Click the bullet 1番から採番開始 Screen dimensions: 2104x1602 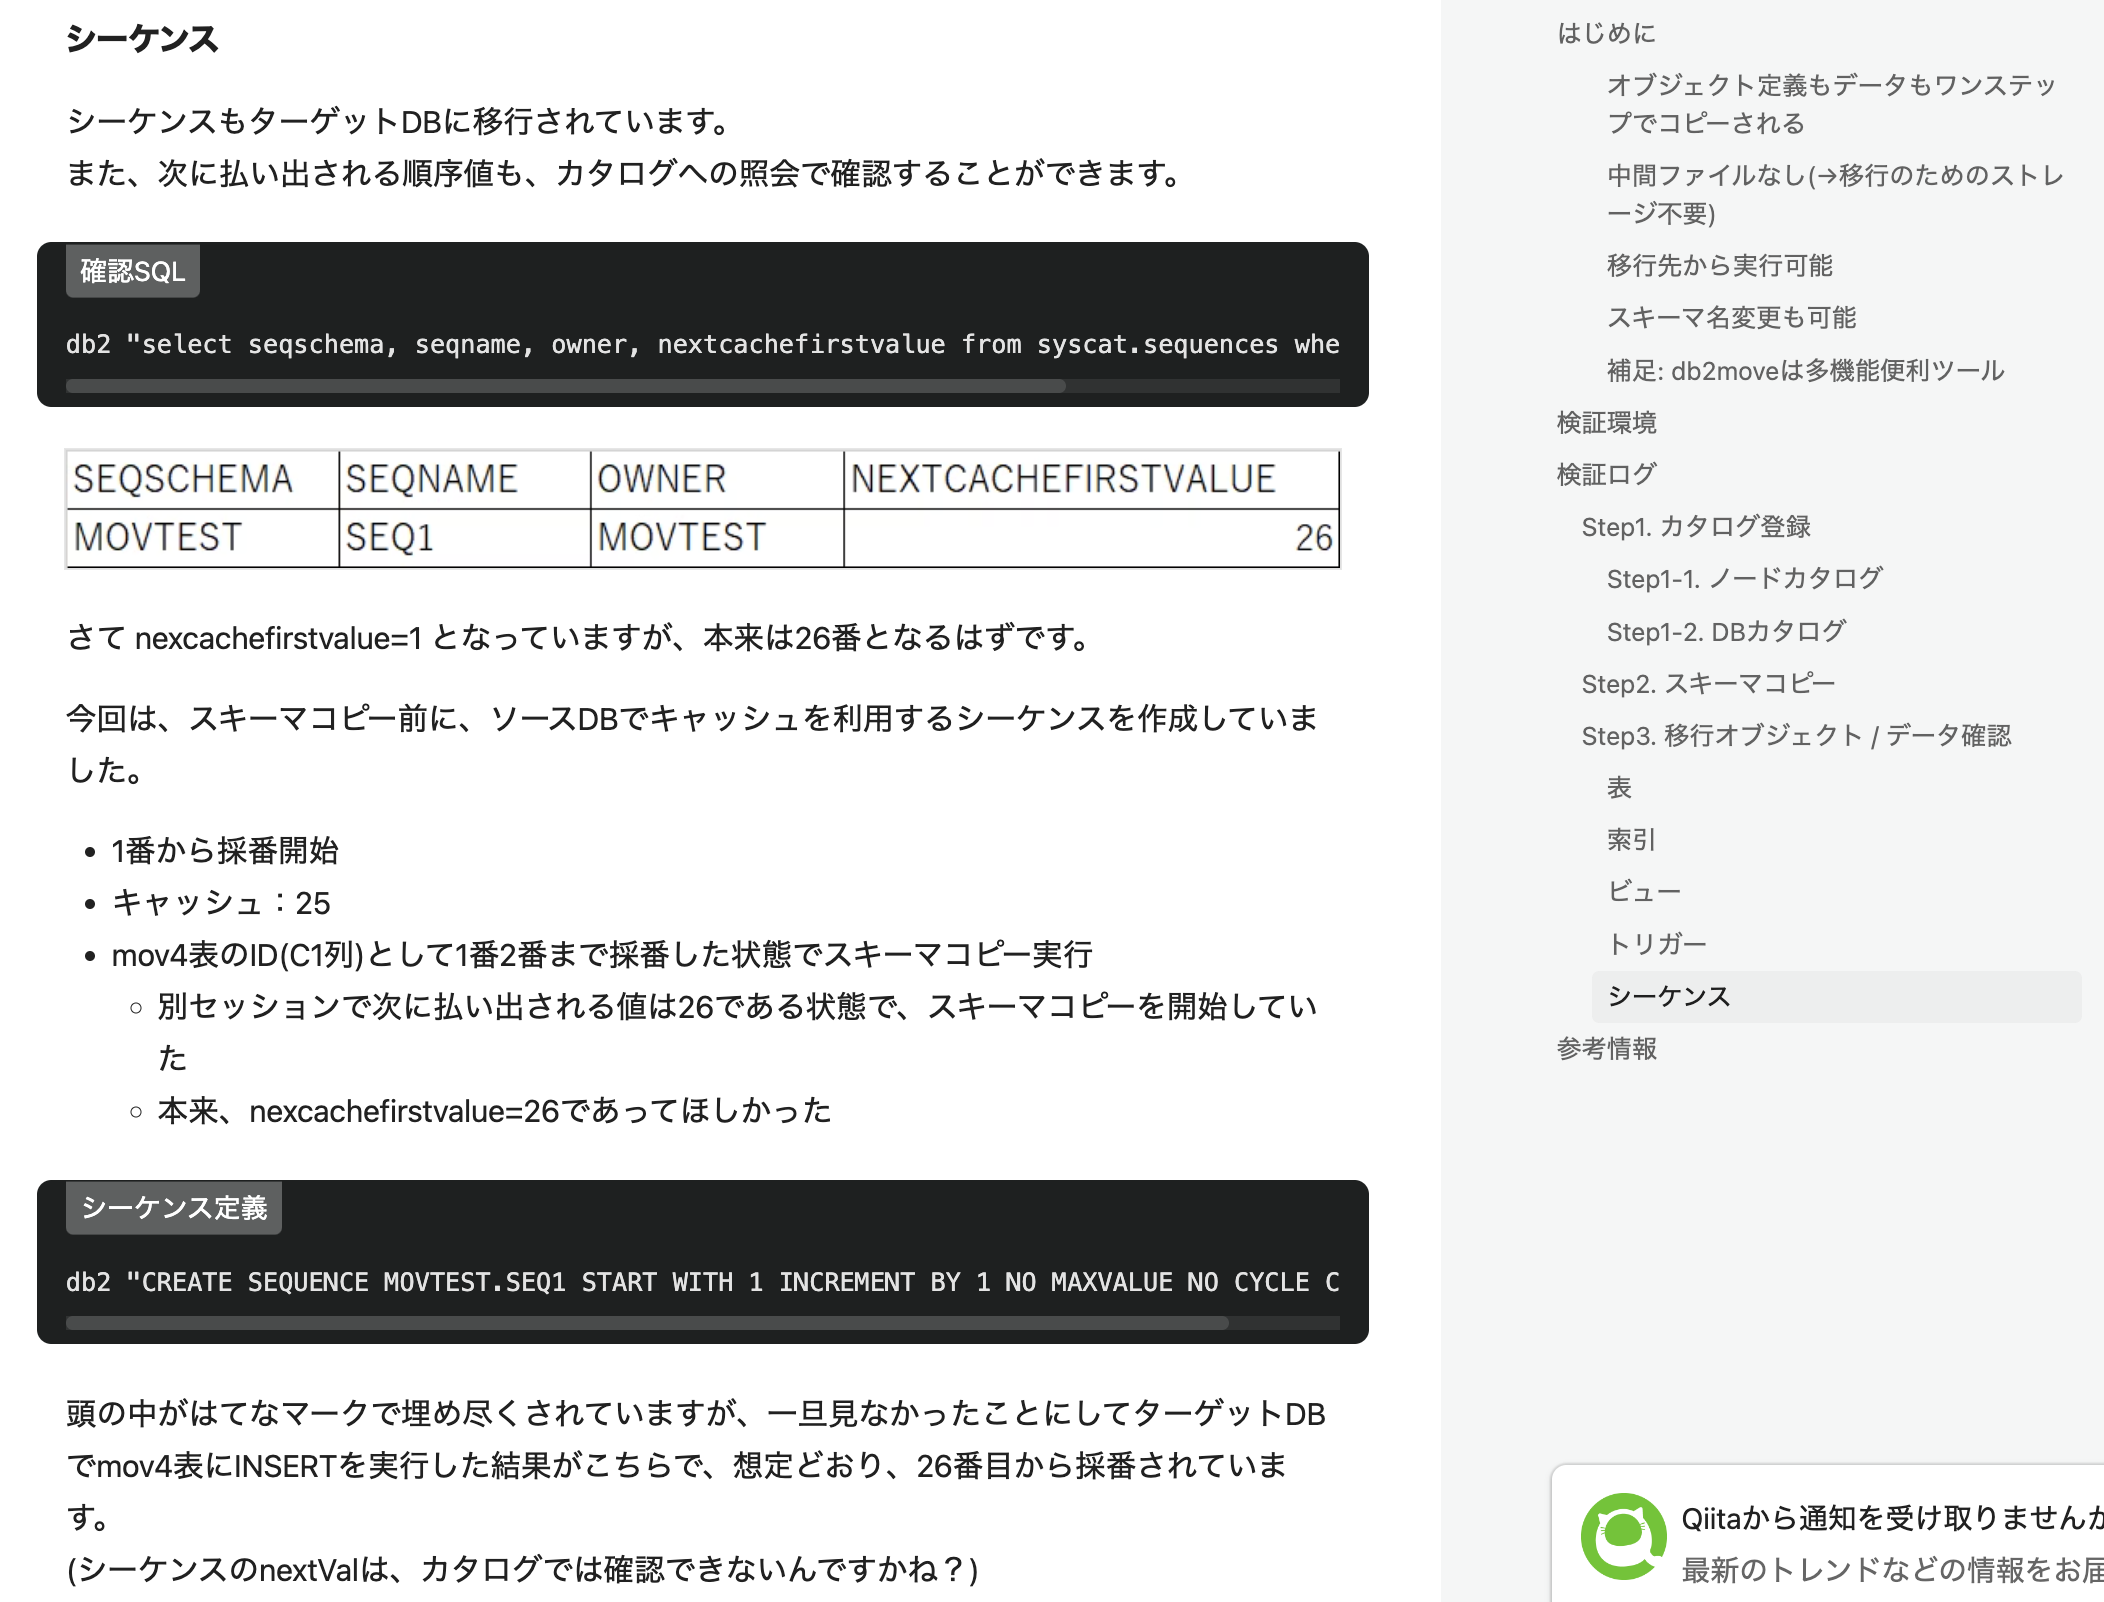click(225, 851)
